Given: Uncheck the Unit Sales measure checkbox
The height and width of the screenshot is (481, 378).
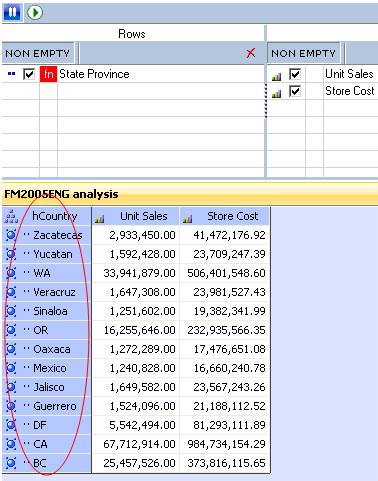Looking at the screenshot, I should coord(295,74).
